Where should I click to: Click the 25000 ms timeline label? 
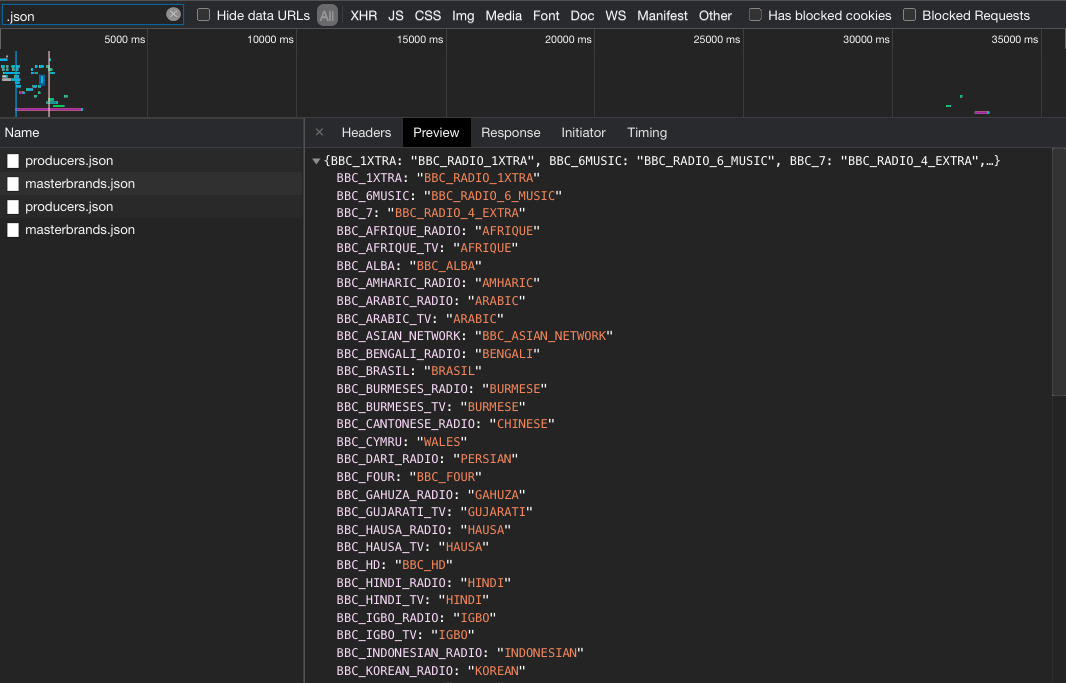(717, 39)
